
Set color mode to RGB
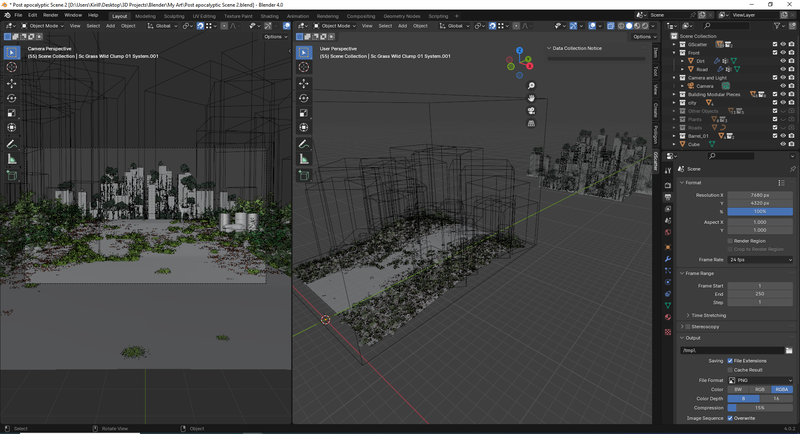coord(759,389)
